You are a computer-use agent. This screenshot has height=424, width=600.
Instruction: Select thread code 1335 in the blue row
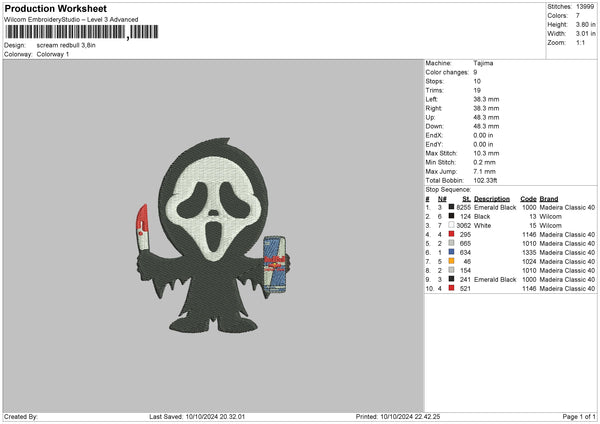click(529, 252)
